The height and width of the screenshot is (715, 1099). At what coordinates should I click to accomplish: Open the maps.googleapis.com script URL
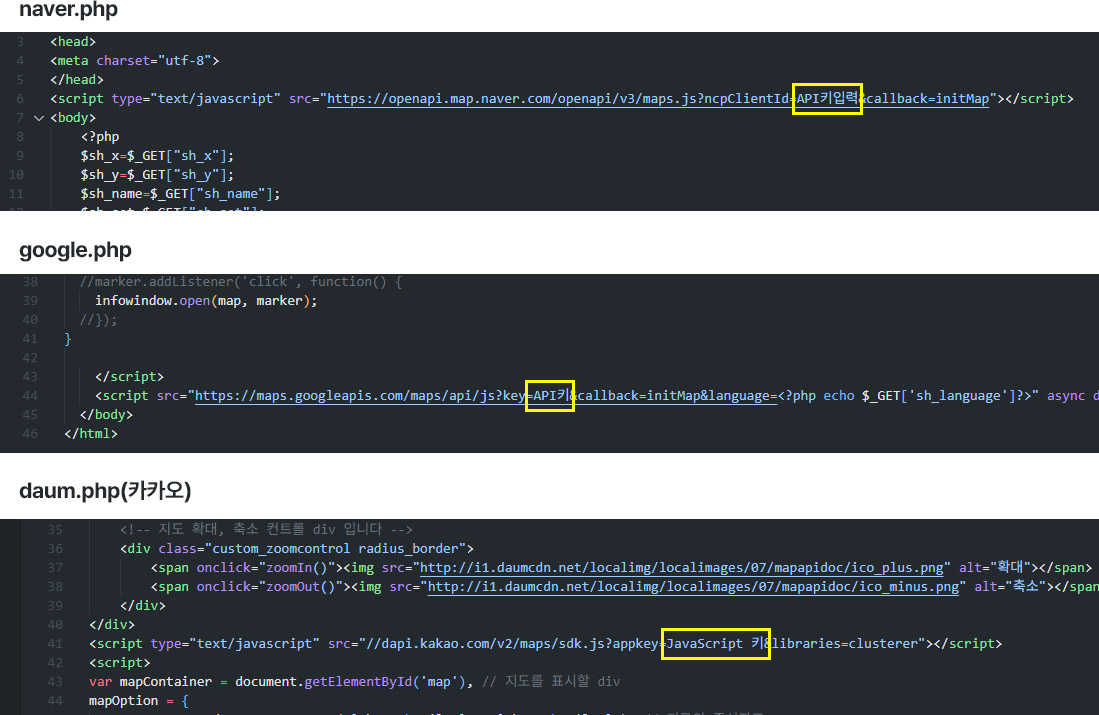(486, 396)
